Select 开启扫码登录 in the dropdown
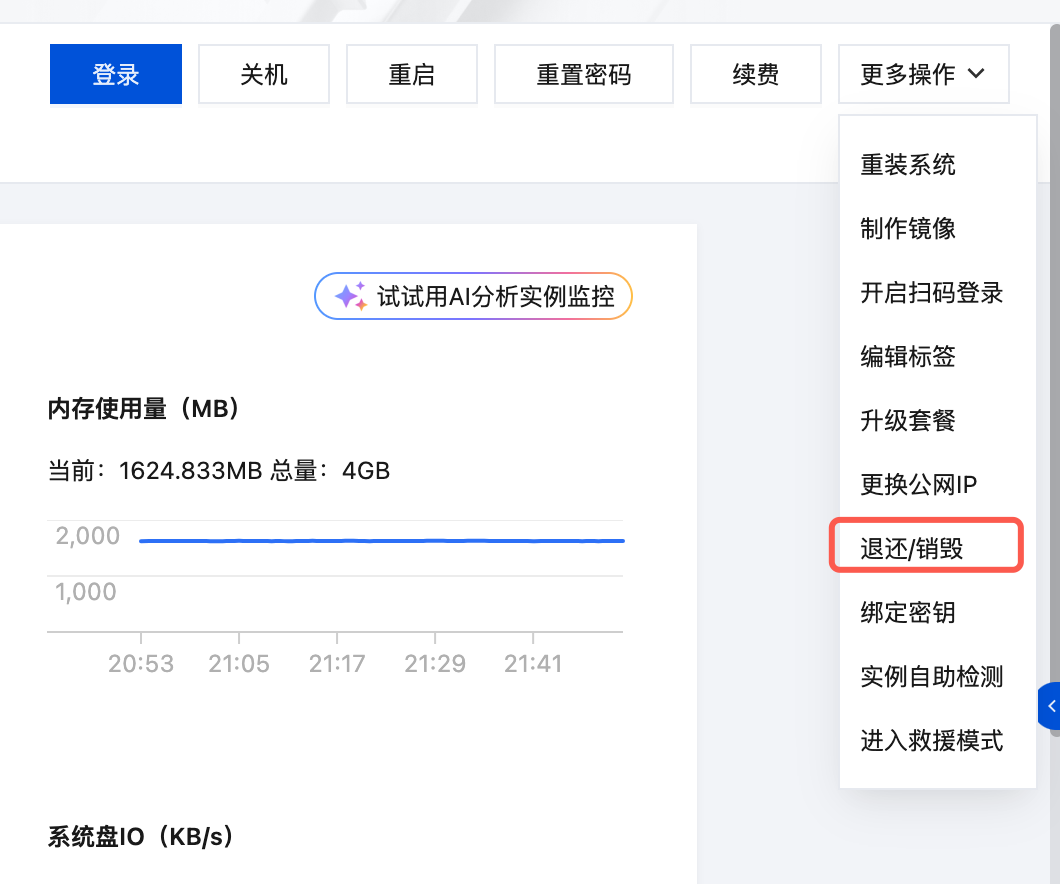Image resolution: width=1060 pixels, height=884 pixels. (931, 293)
